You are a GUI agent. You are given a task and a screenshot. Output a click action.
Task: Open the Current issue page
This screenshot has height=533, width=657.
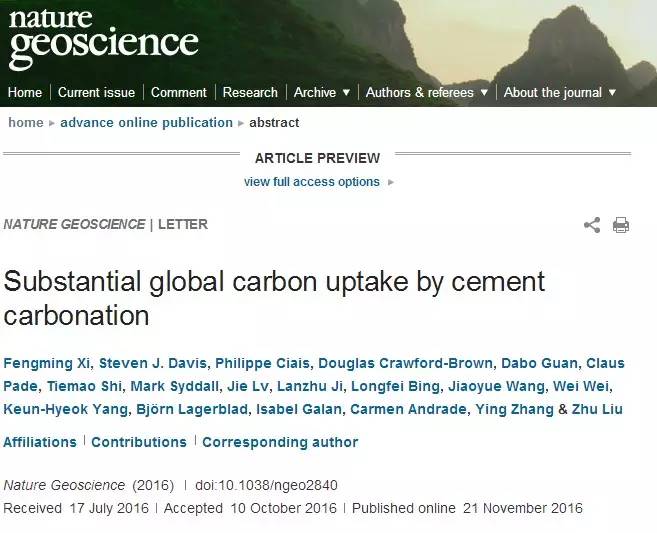point(96,92)
